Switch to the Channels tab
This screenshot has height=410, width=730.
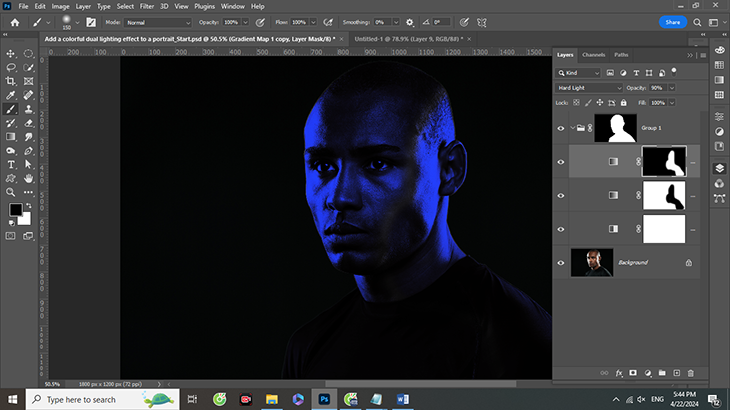point(593,54)
